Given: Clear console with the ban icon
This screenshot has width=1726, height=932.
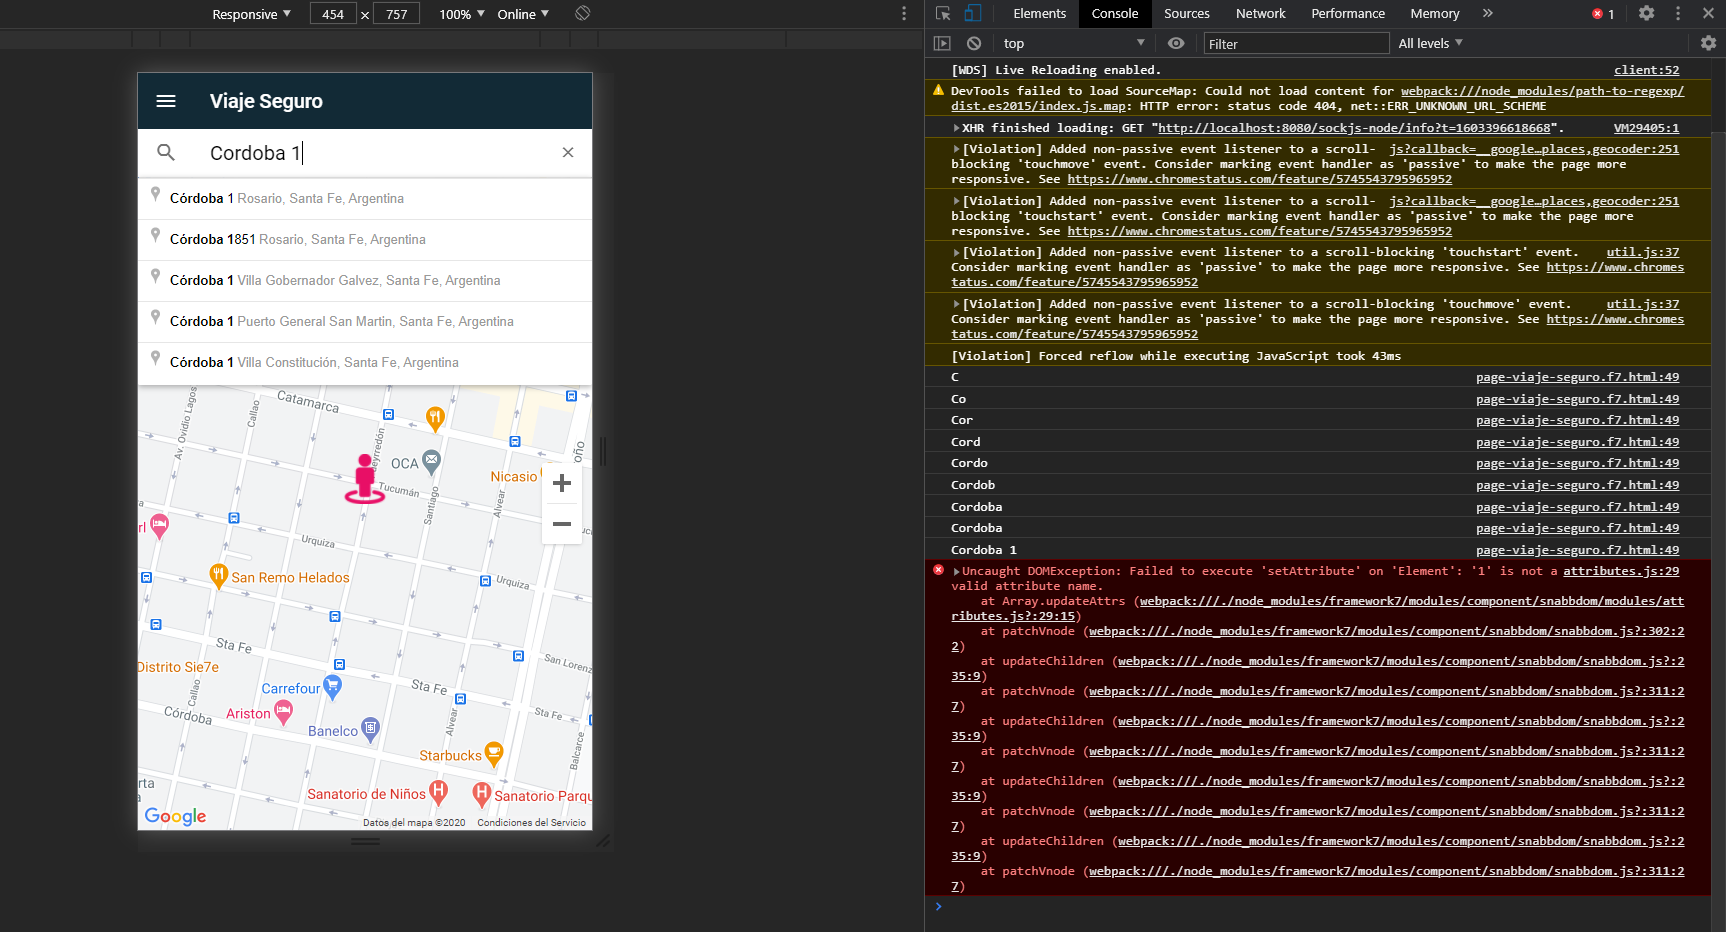Looking at the screenshot, I should [x=974, y=43].
